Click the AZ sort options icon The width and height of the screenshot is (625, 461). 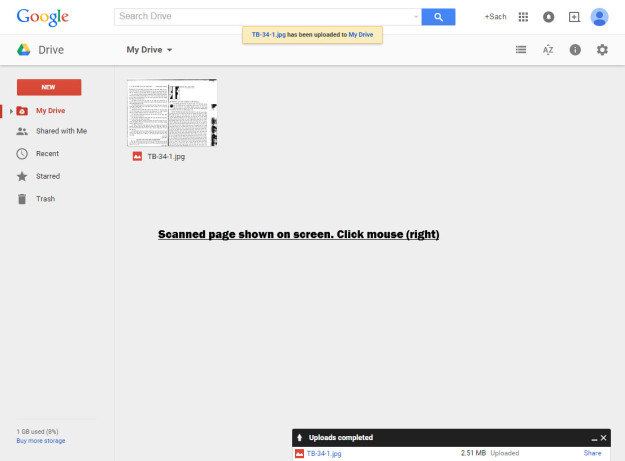[x=548, y=49]
